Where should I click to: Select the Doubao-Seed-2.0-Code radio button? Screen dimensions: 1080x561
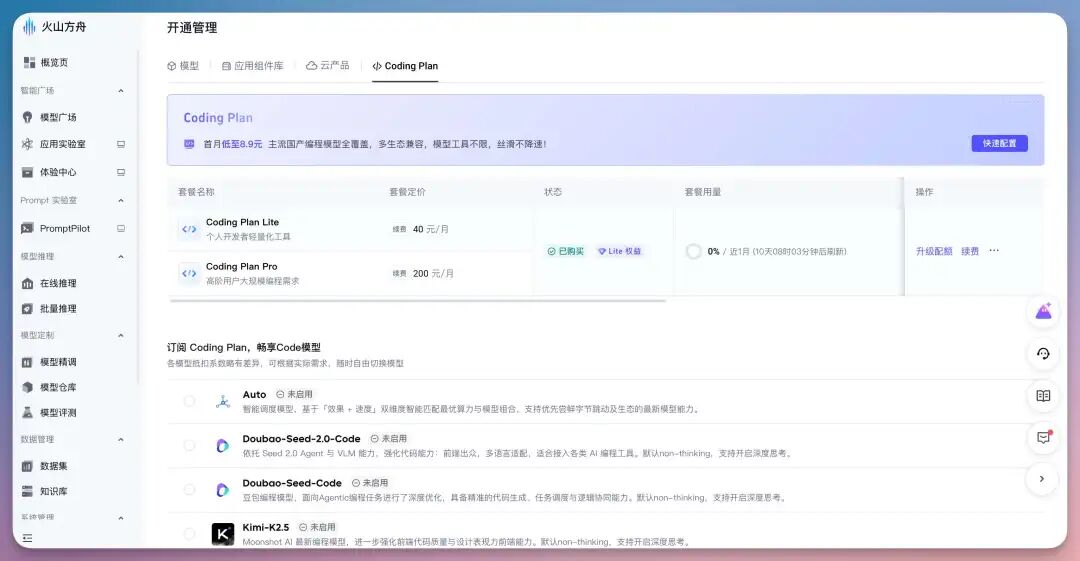coord(189,445)
